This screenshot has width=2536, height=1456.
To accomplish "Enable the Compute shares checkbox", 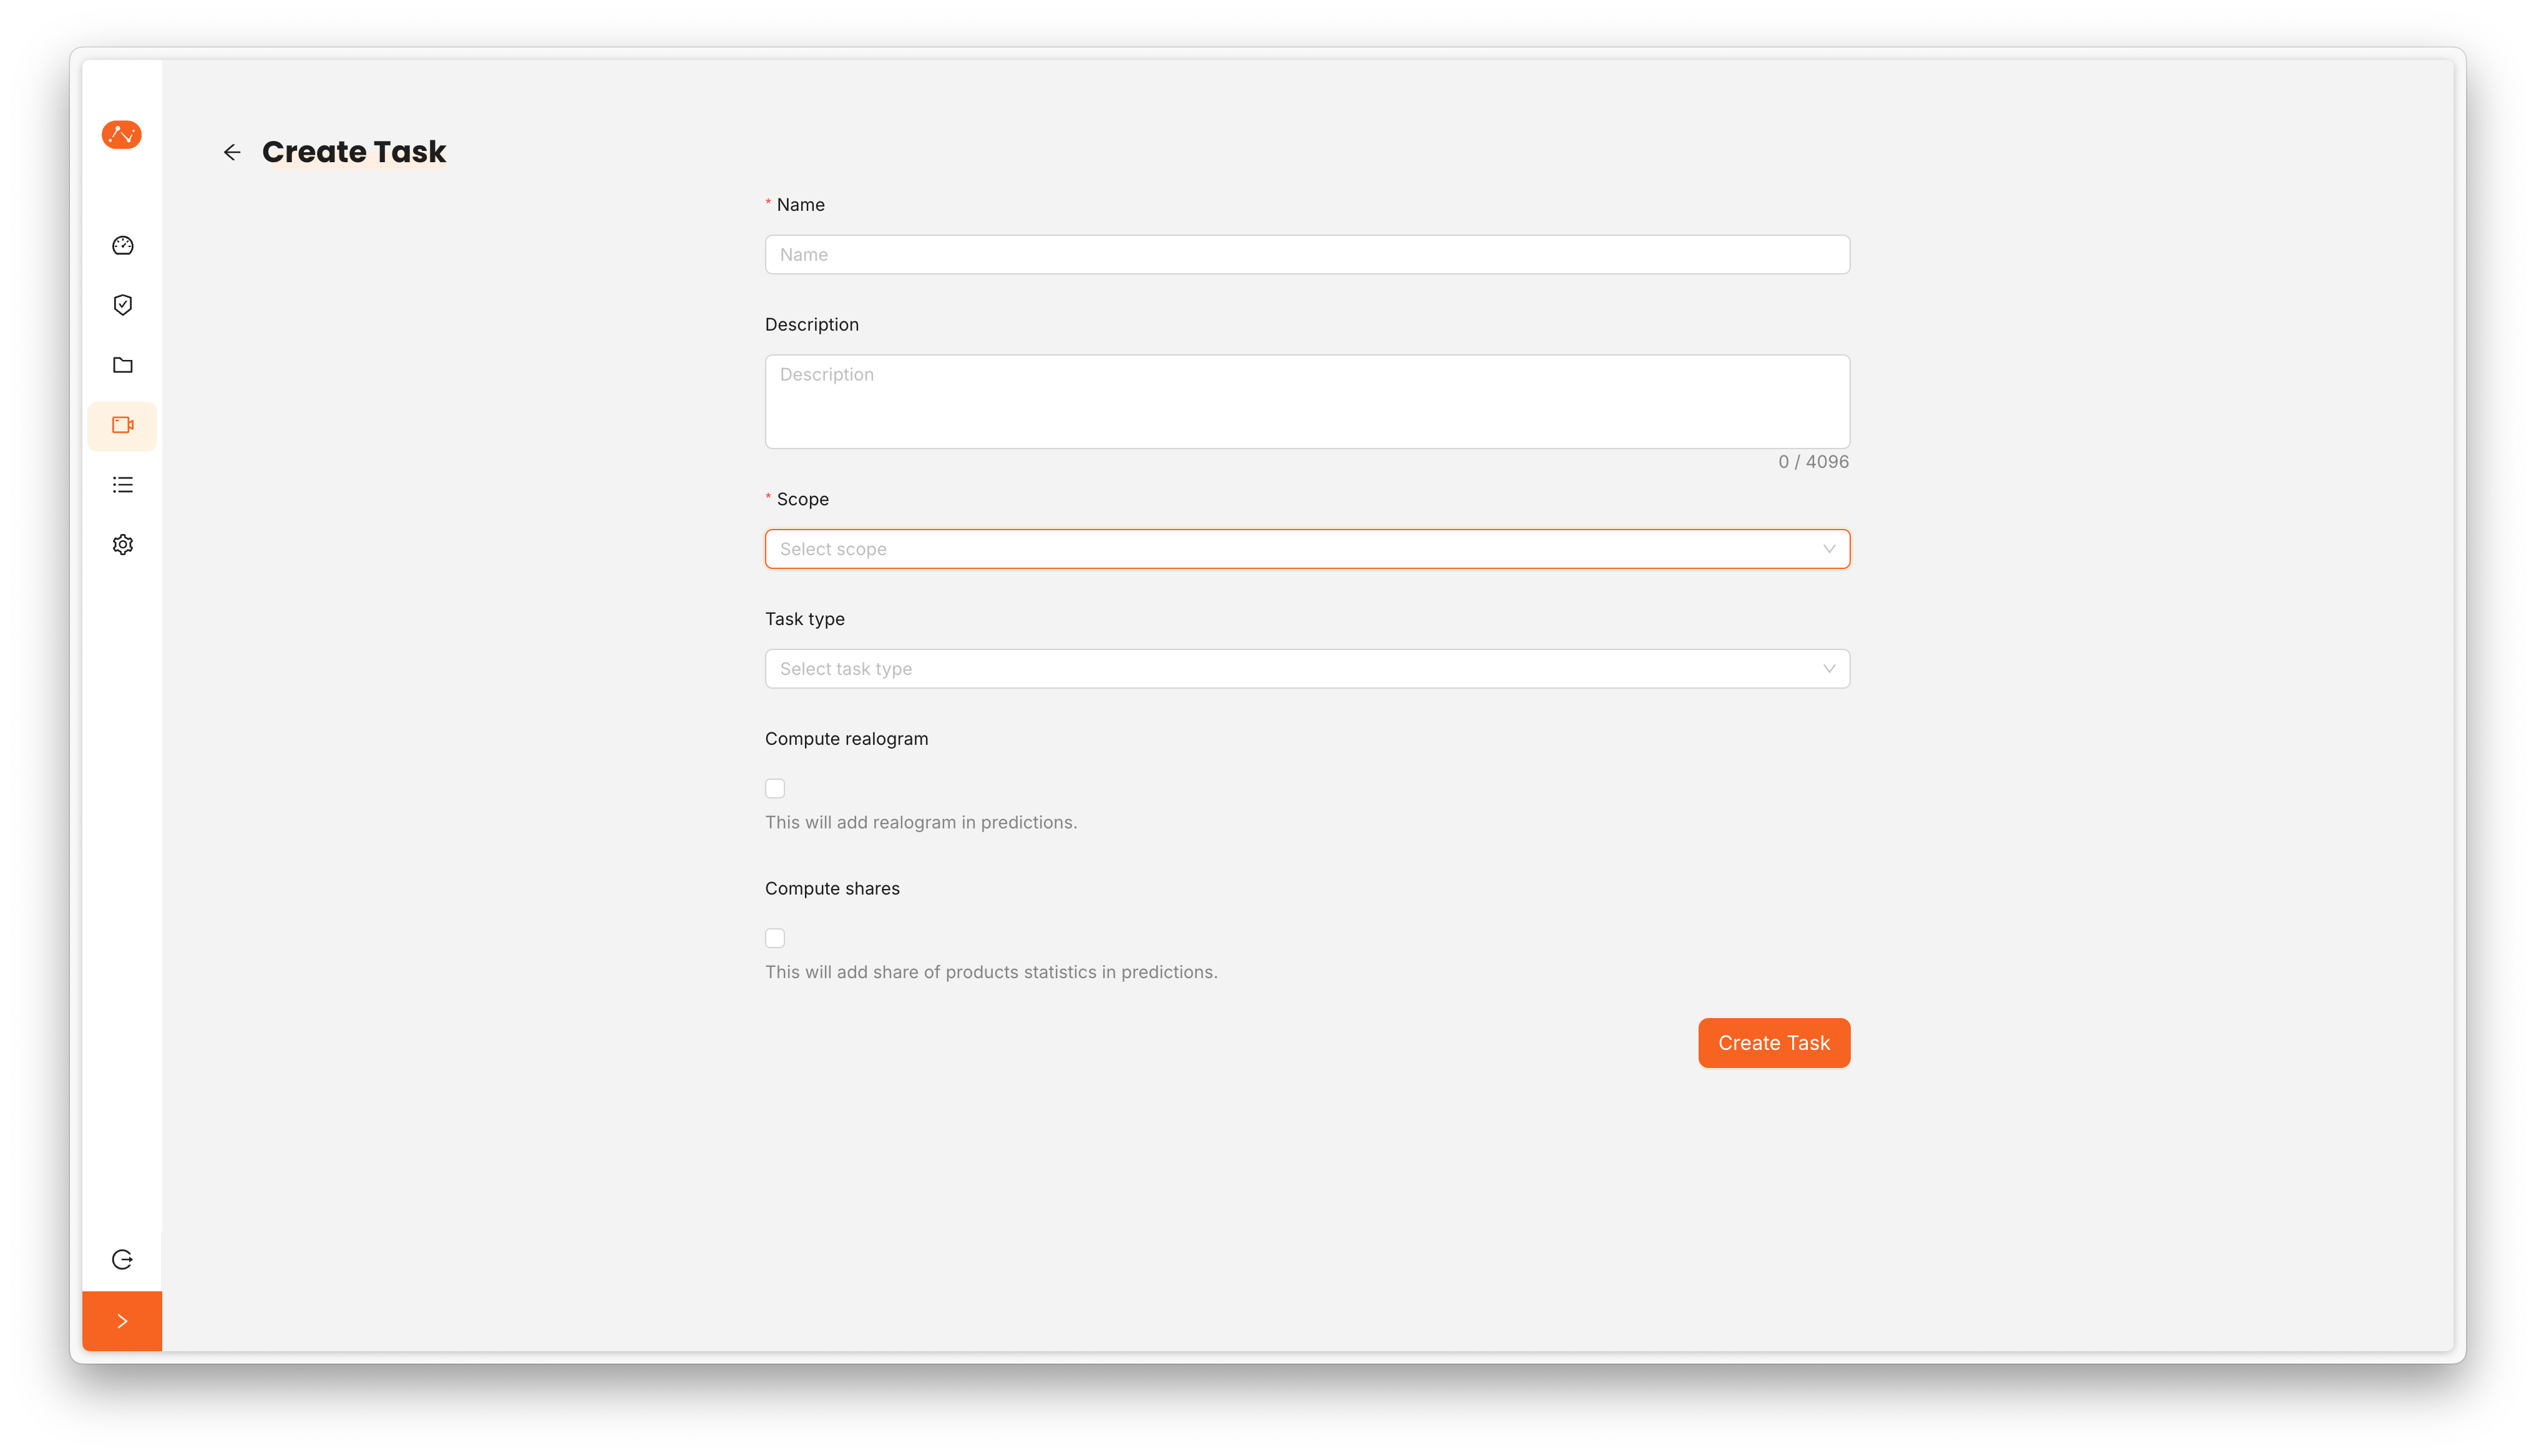I will tap(775, 938).
